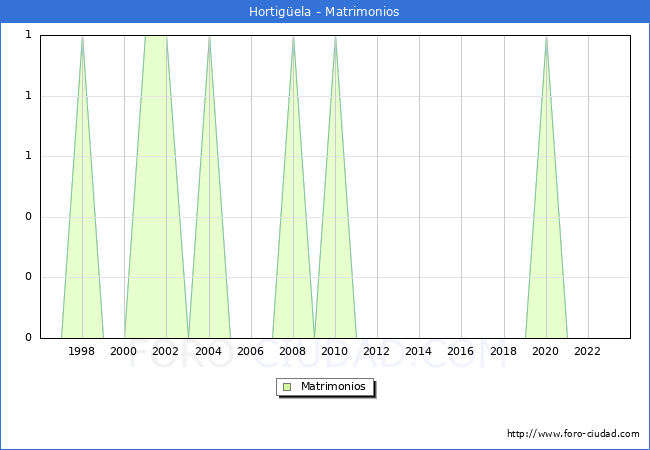The image size is (650, 450).
Task: Select the 2006 x-axis label
Action: click(250, 351)
